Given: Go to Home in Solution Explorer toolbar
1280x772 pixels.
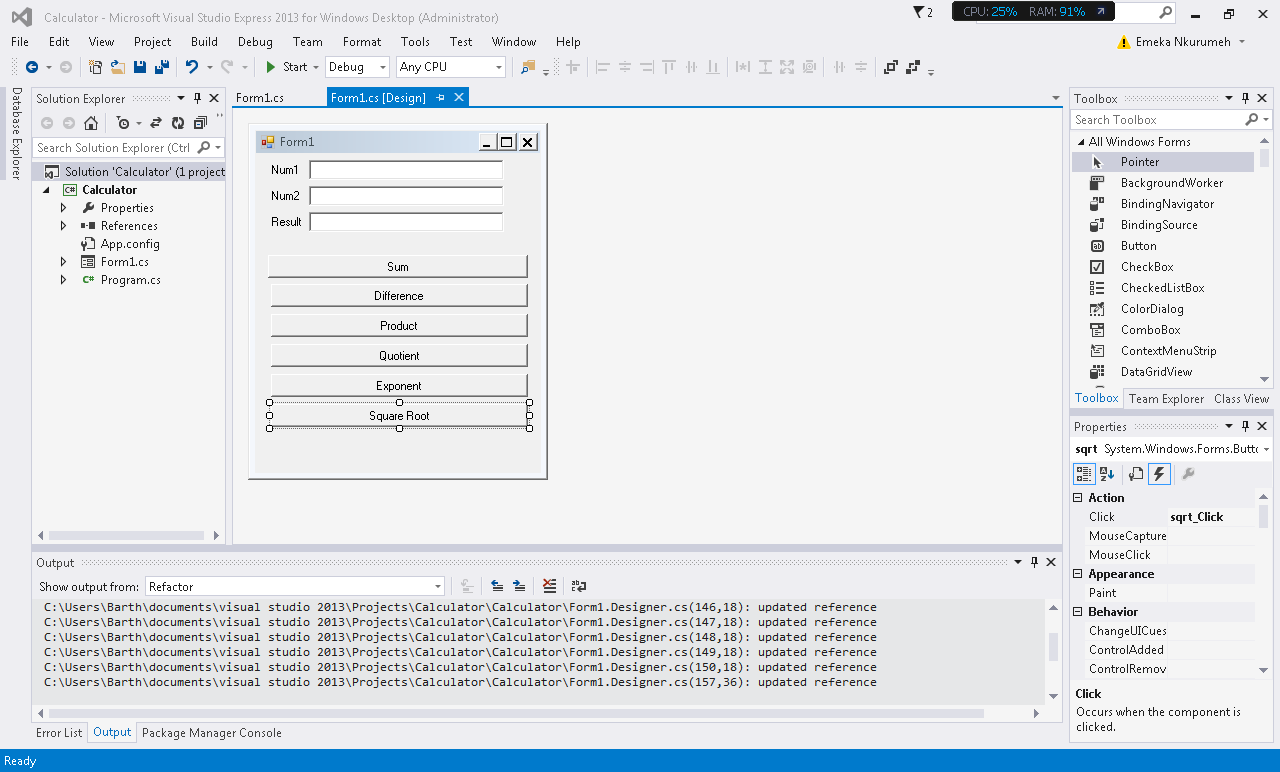Looking at the screenshot, I should point(91,123).
